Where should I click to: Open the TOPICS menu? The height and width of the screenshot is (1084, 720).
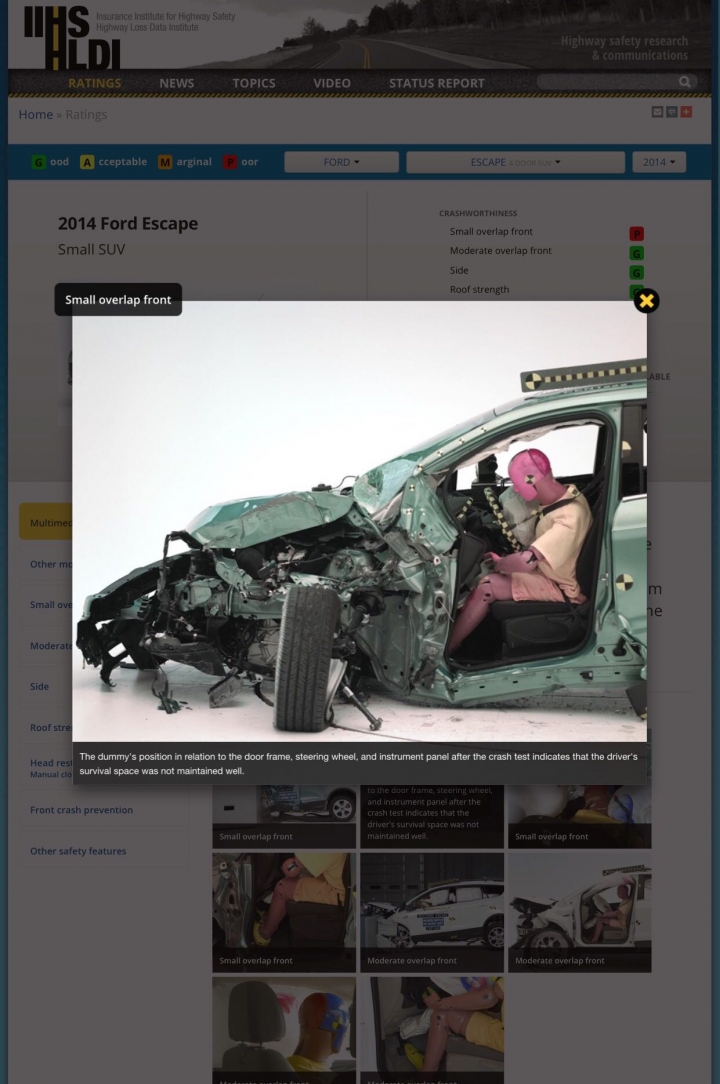(x=254, y=83)
